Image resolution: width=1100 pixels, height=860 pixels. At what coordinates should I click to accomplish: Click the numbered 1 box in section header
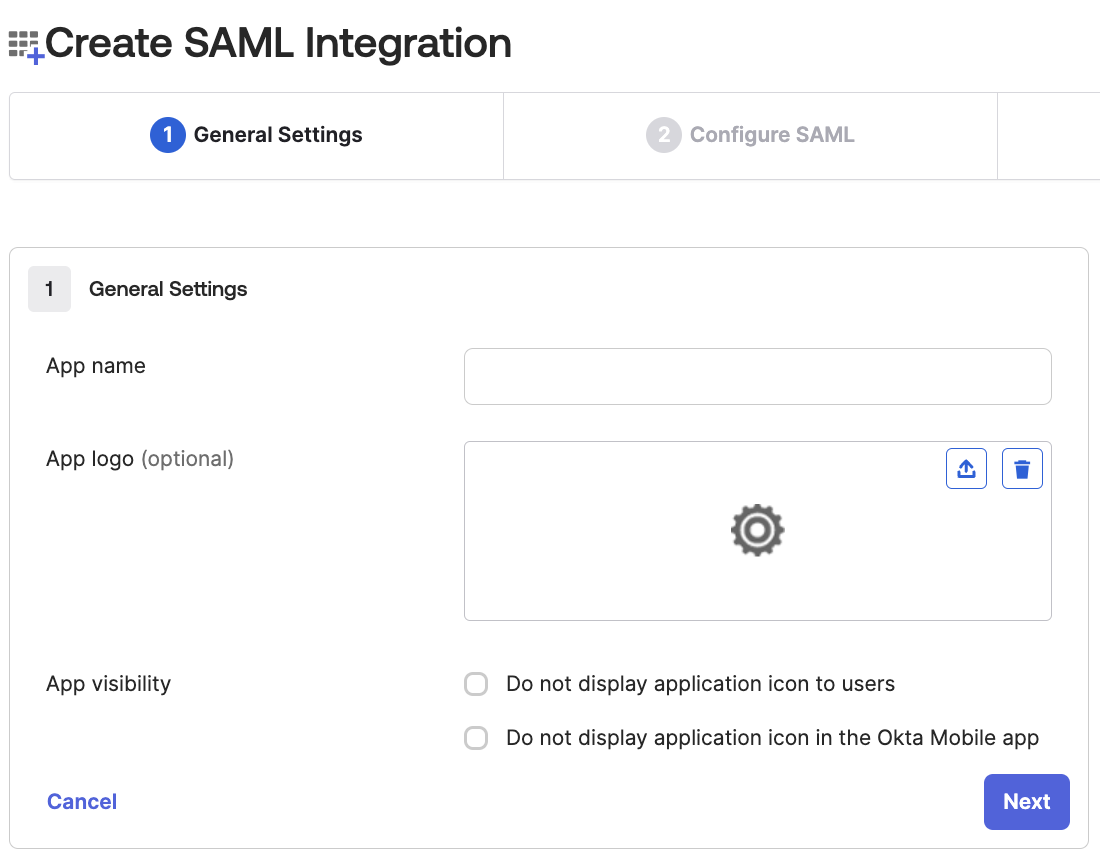coord(49,289)
